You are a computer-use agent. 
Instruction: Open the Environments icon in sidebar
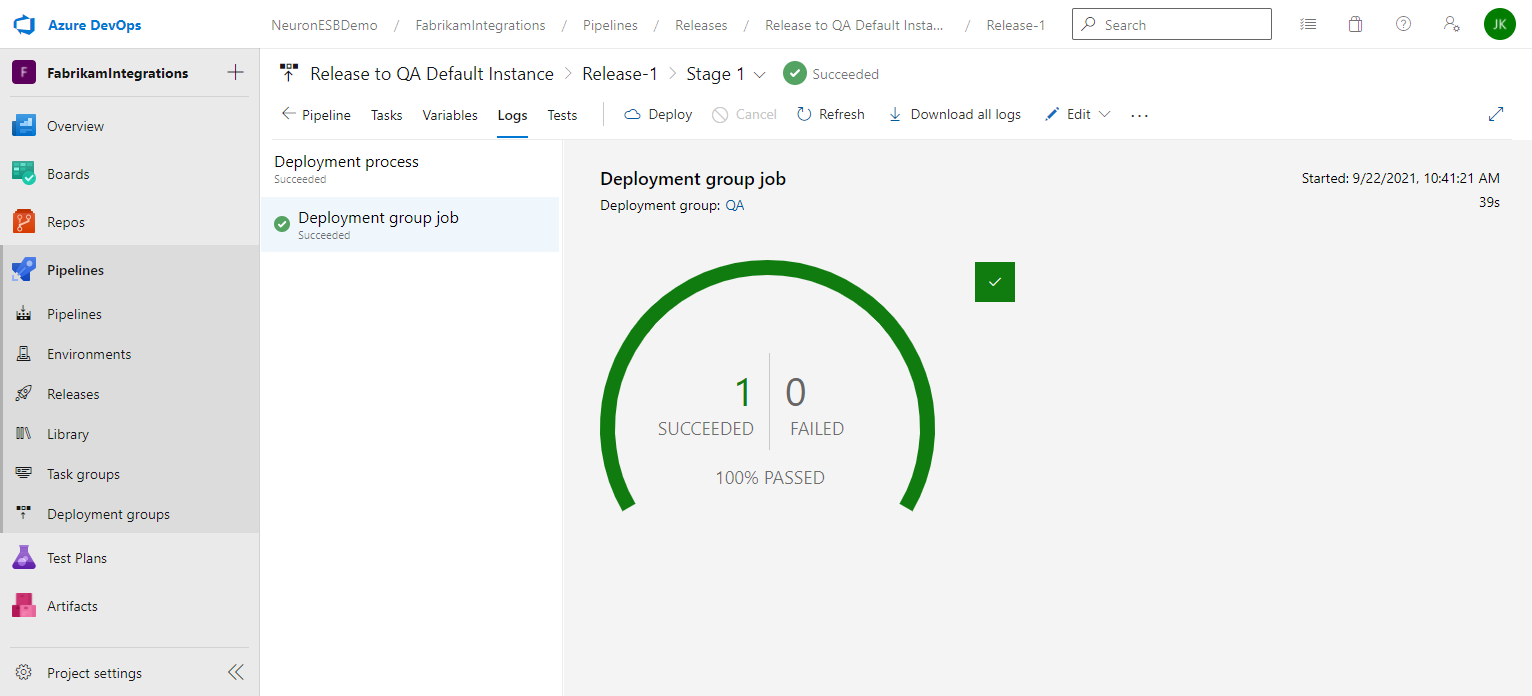(x=24, y=354)
